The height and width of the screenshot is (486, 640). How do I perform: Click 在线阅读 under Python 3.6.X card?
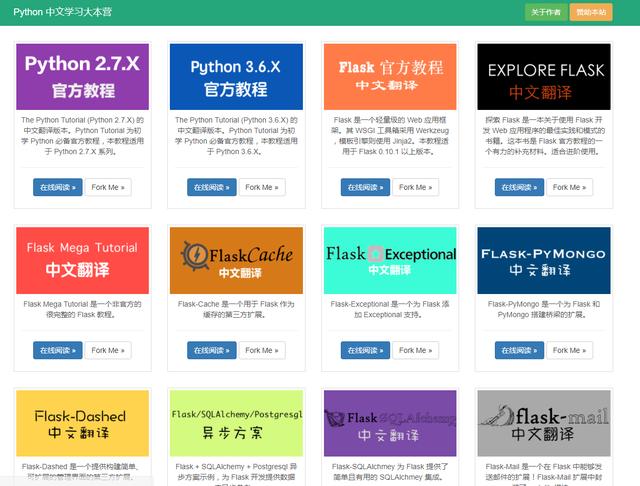[211, 187]
